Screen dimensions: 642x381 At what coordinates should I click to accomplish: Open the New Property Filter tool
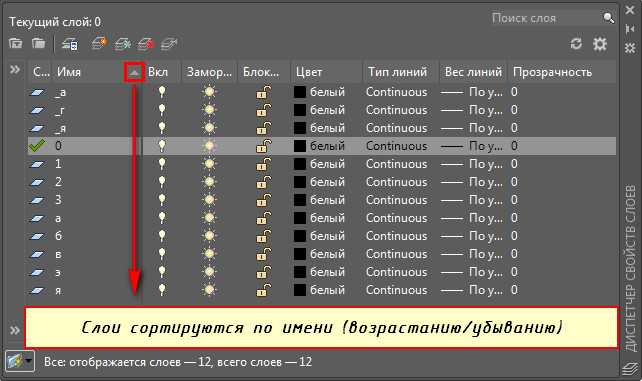16,43
